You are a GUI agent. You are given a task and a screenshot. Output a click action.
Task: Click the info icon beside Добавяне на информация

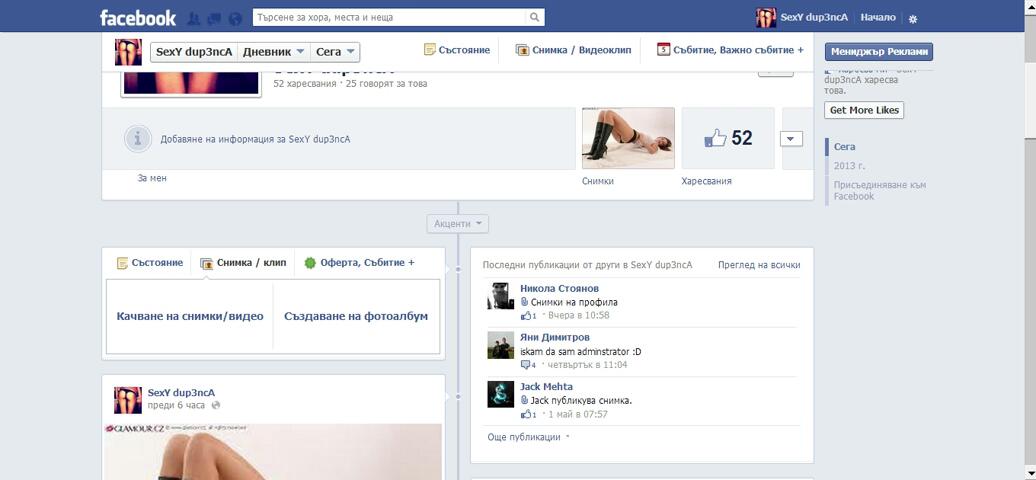(138, 139)
